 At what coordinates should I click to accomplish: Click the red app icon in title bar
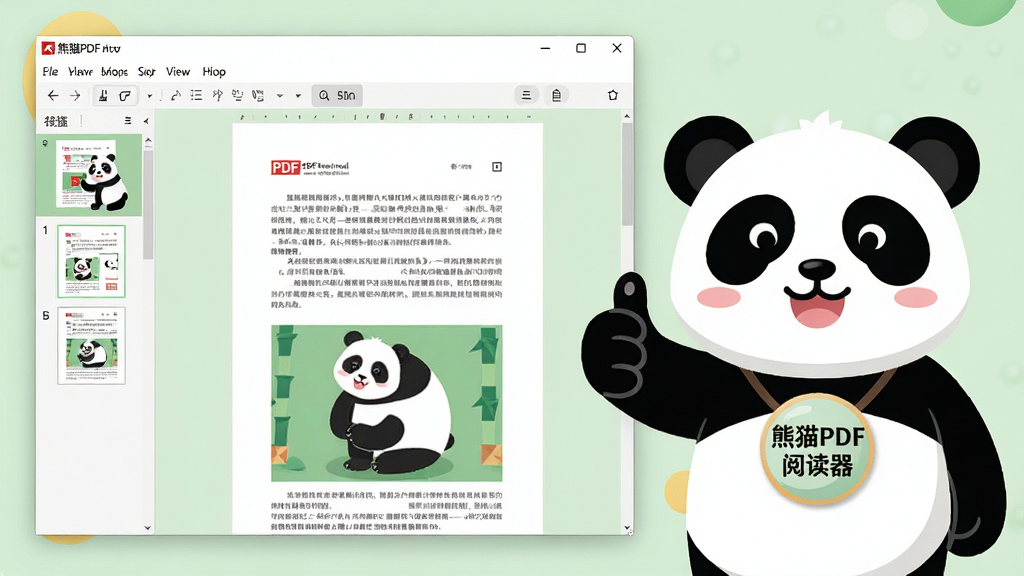click(48, 48)
